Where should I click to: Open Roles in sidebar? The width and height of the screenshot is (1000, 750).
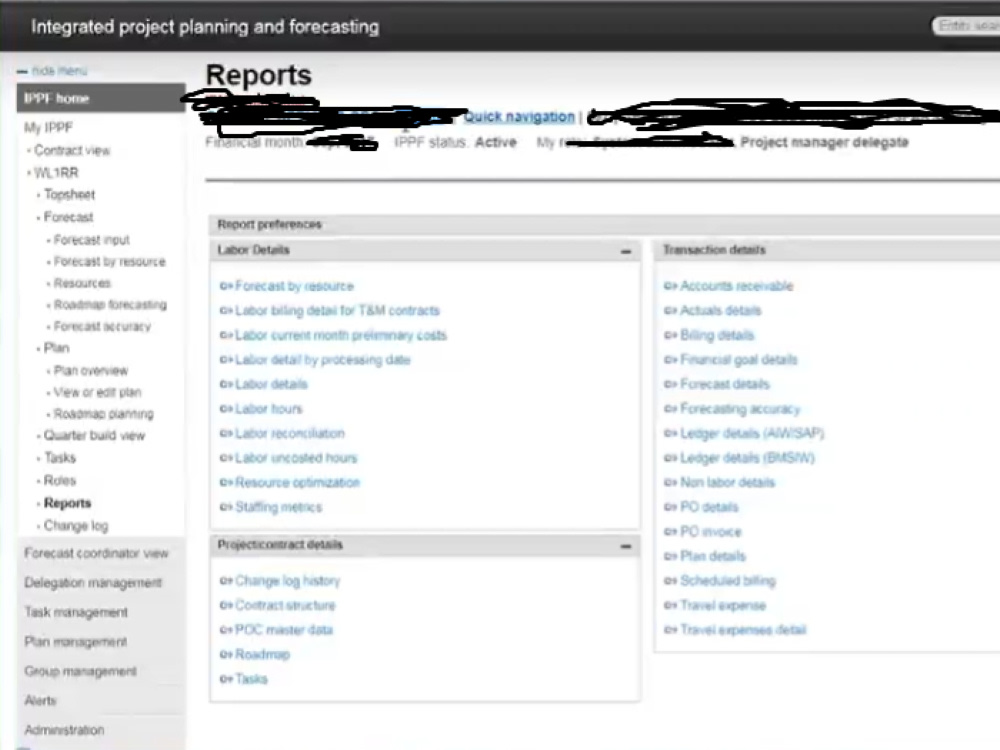pyautogui.click(x=60, y=481)
